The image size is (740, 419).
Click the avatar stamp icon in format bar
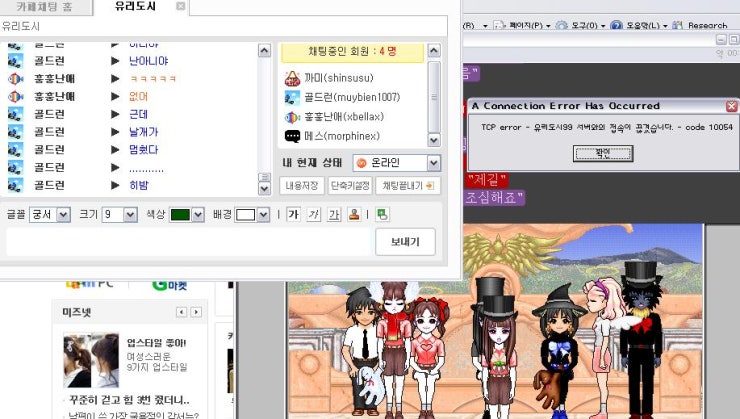(x=354, y=215)
